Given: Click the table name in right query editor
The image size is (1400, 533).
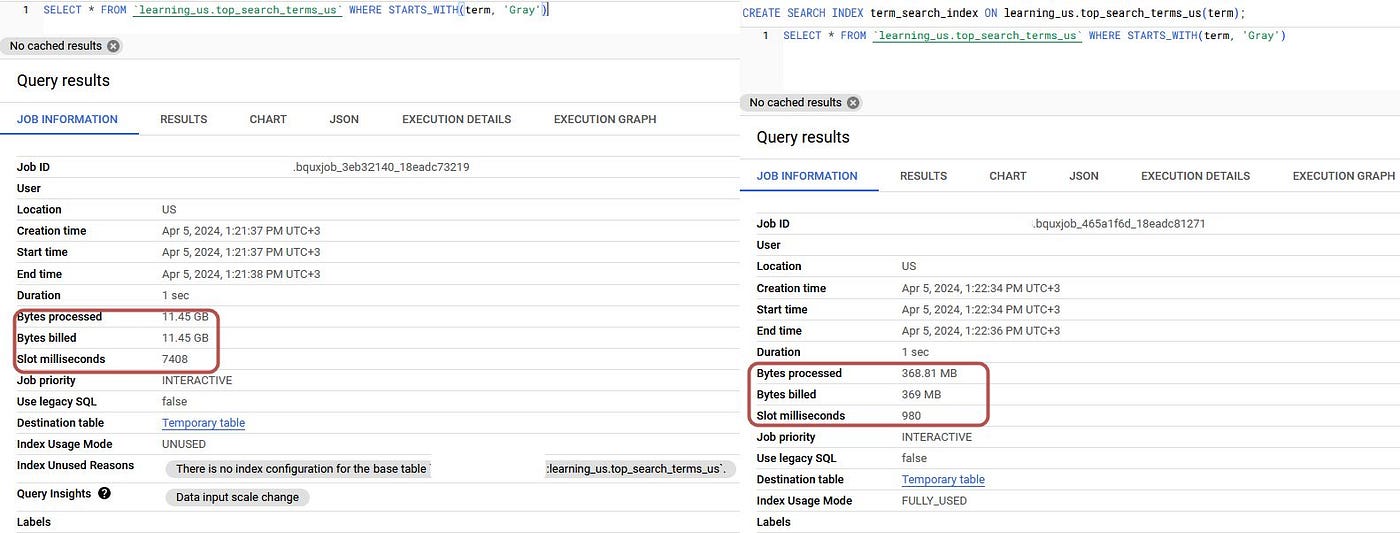Looking at the screenshot, I should coord(977,36).
